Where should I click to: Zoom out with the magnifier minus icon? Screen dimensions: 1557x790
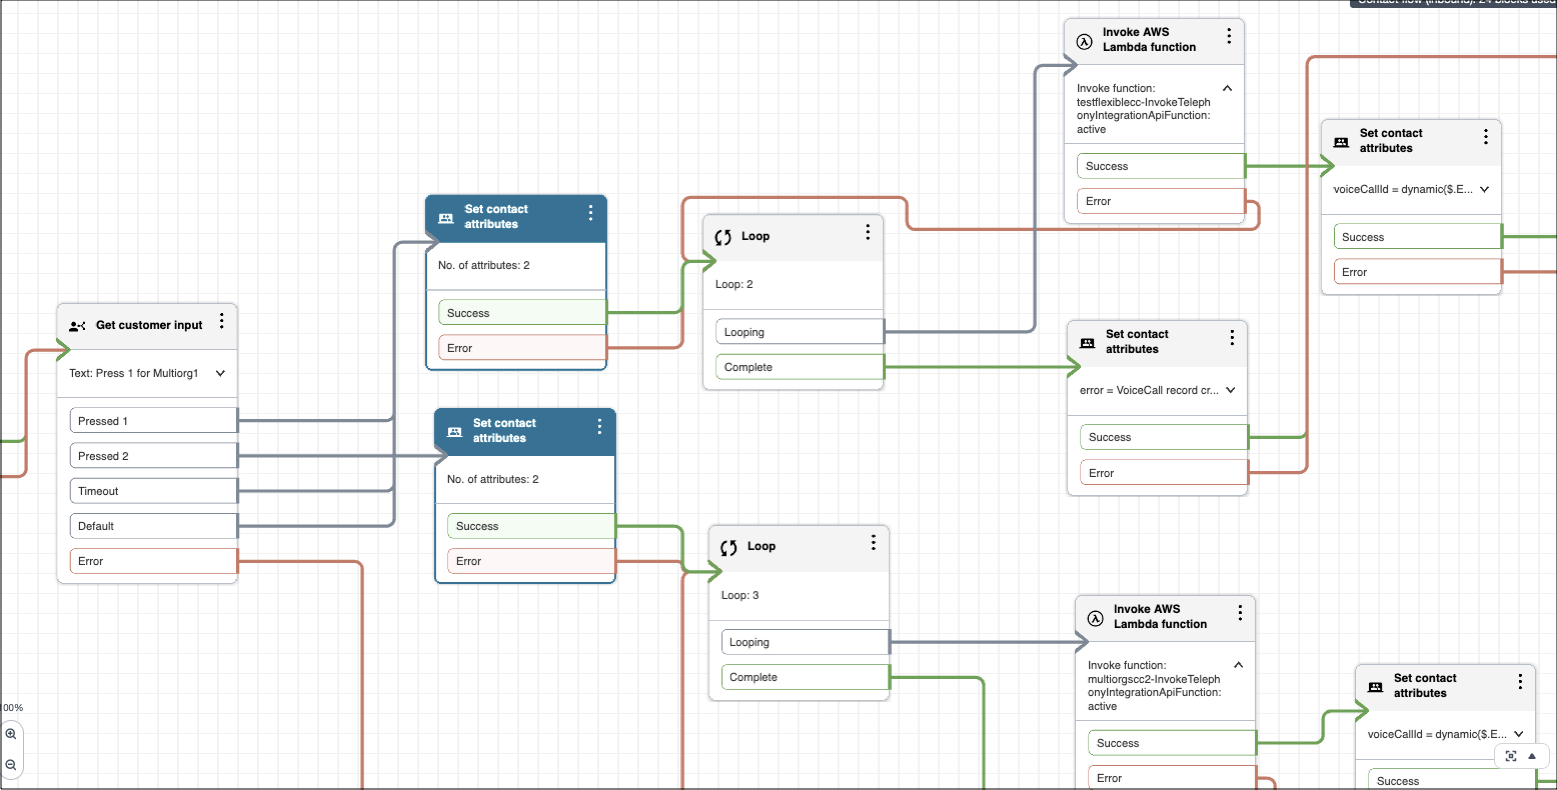11,765
